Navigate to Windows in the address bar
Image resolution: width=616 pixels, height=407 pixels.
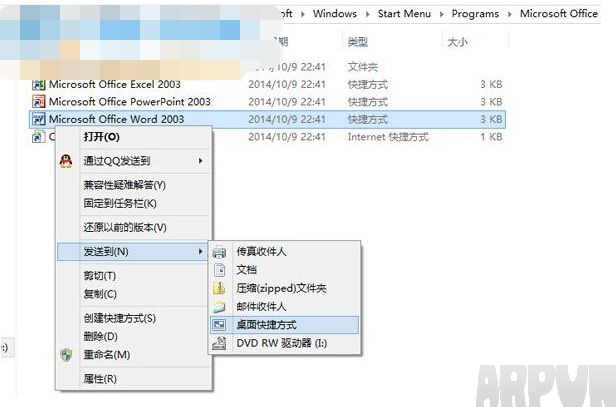coord(335,14)
